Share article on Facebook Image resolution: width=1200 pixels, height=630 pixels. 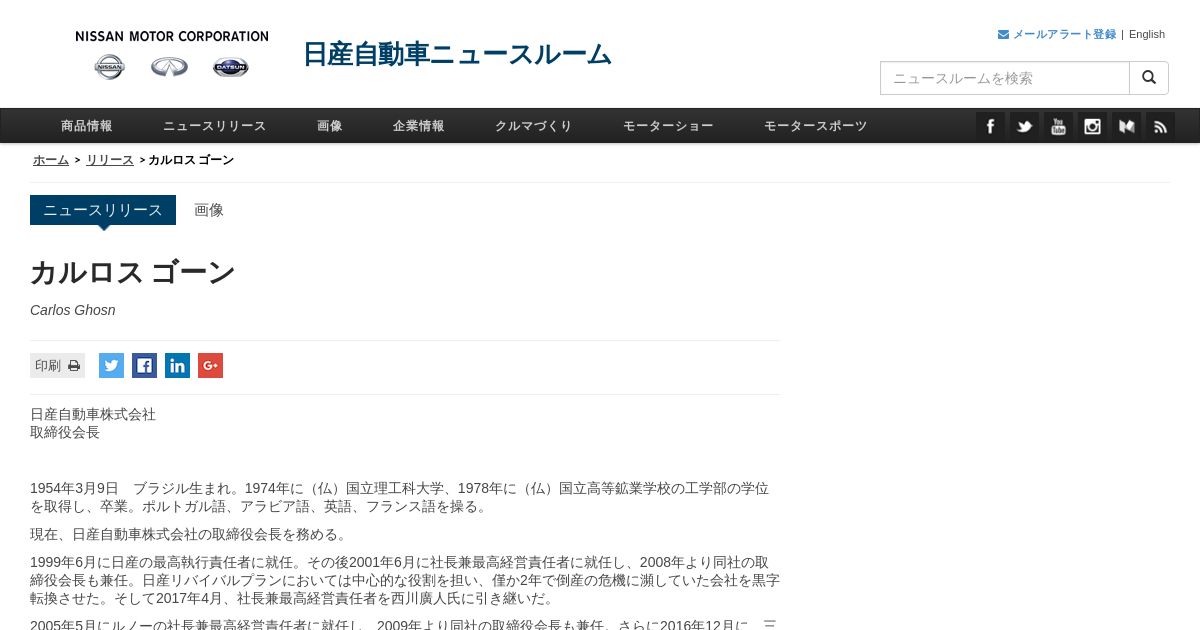click(144, 366)
